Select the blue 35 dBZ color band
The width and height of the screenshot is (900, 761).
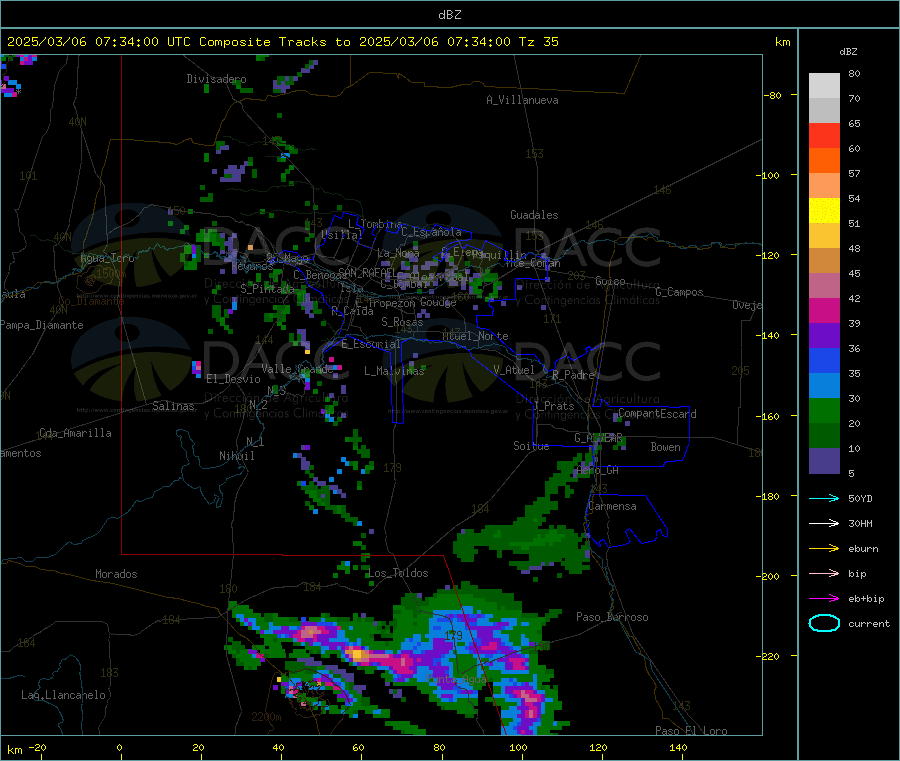[824, 360]
